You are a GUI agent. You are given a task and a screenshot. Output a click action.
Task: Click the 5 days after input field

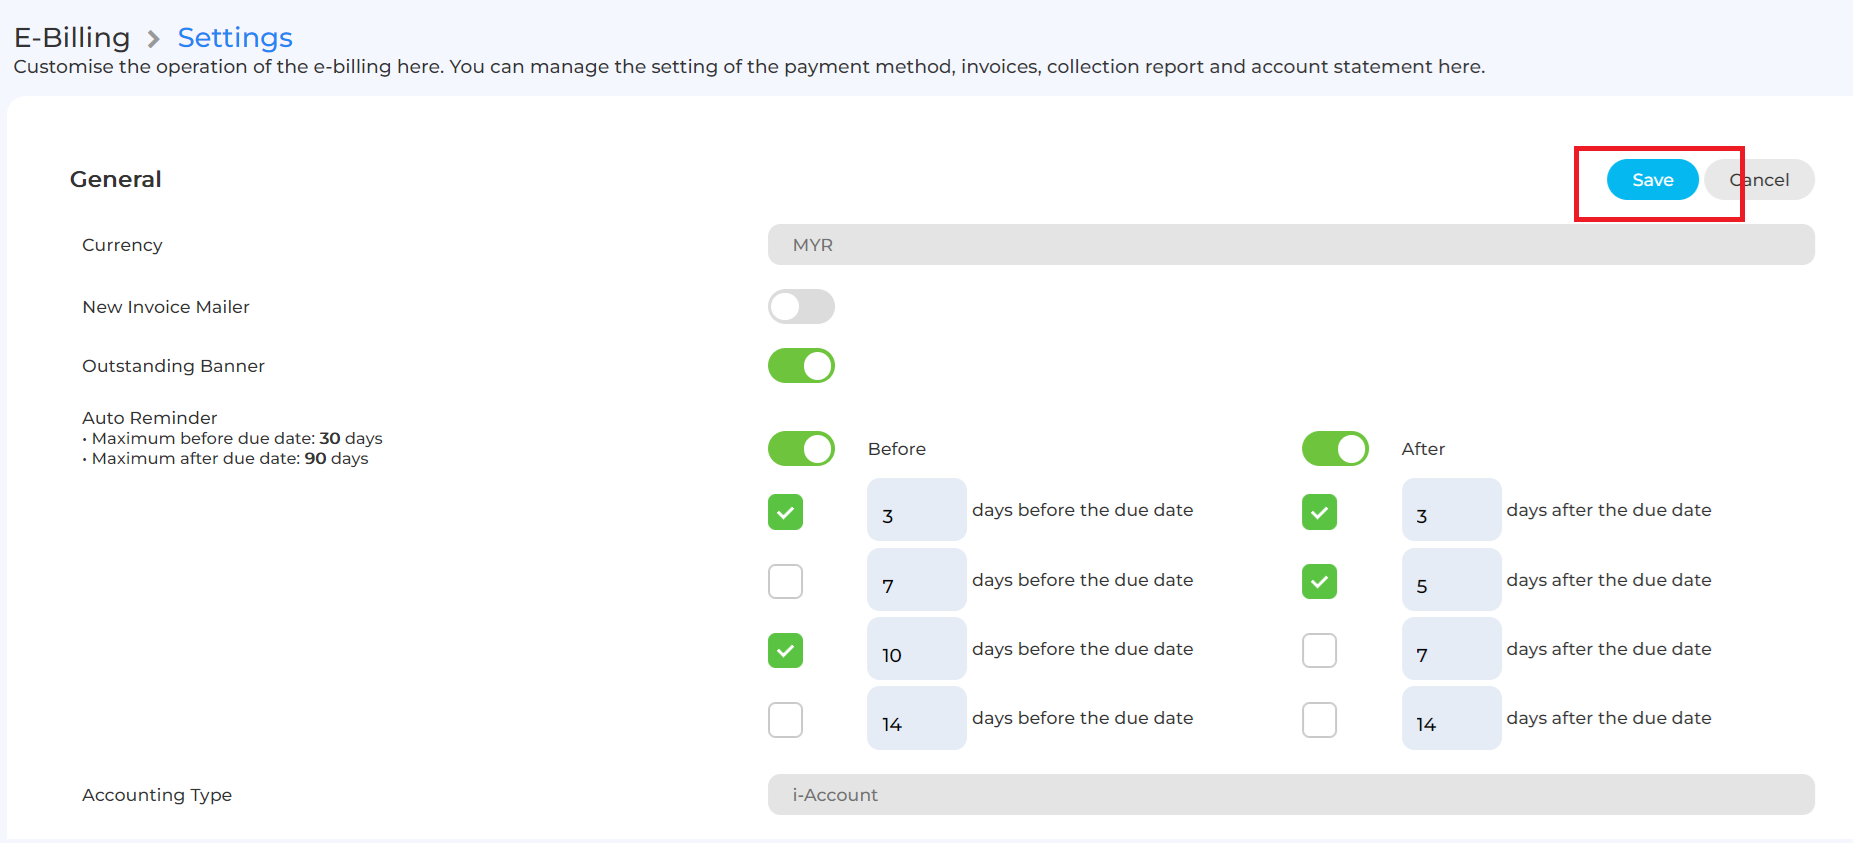tap(1450, 581)
